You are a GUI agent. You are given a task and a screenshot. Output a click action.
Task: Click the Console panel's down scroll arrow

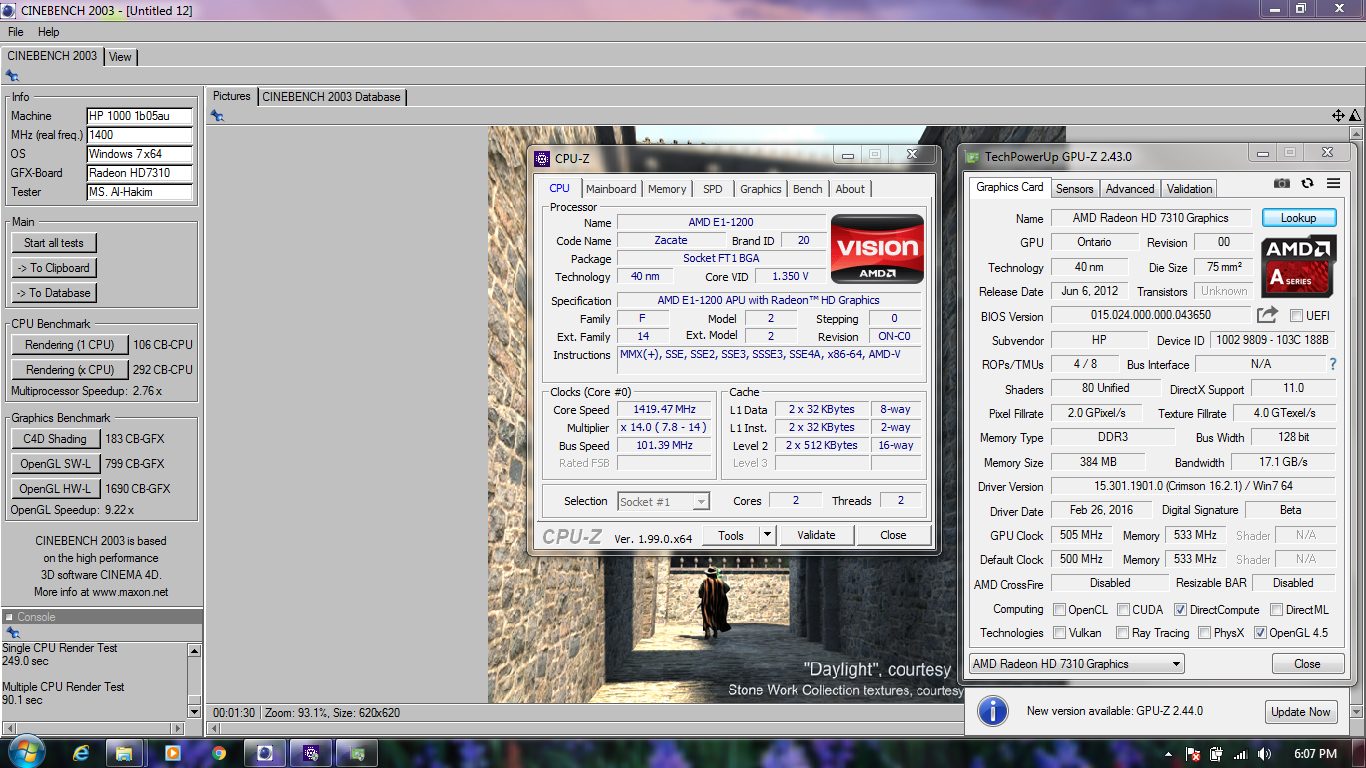[x=195, y=712]
